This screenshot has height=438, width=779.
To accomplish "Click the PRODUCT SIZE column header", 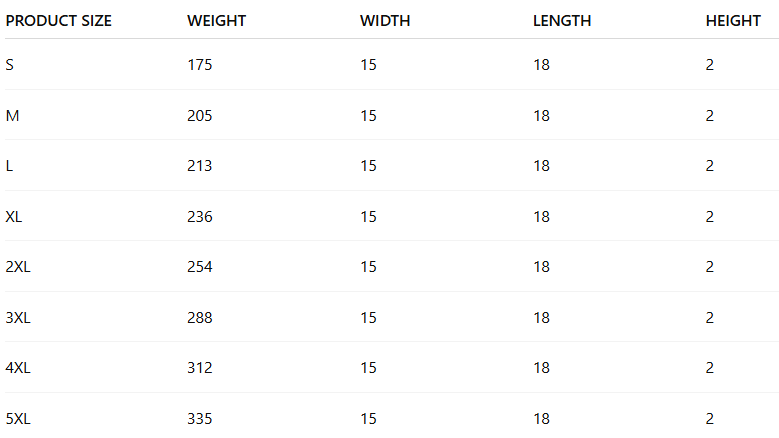I will coord(59,21).
